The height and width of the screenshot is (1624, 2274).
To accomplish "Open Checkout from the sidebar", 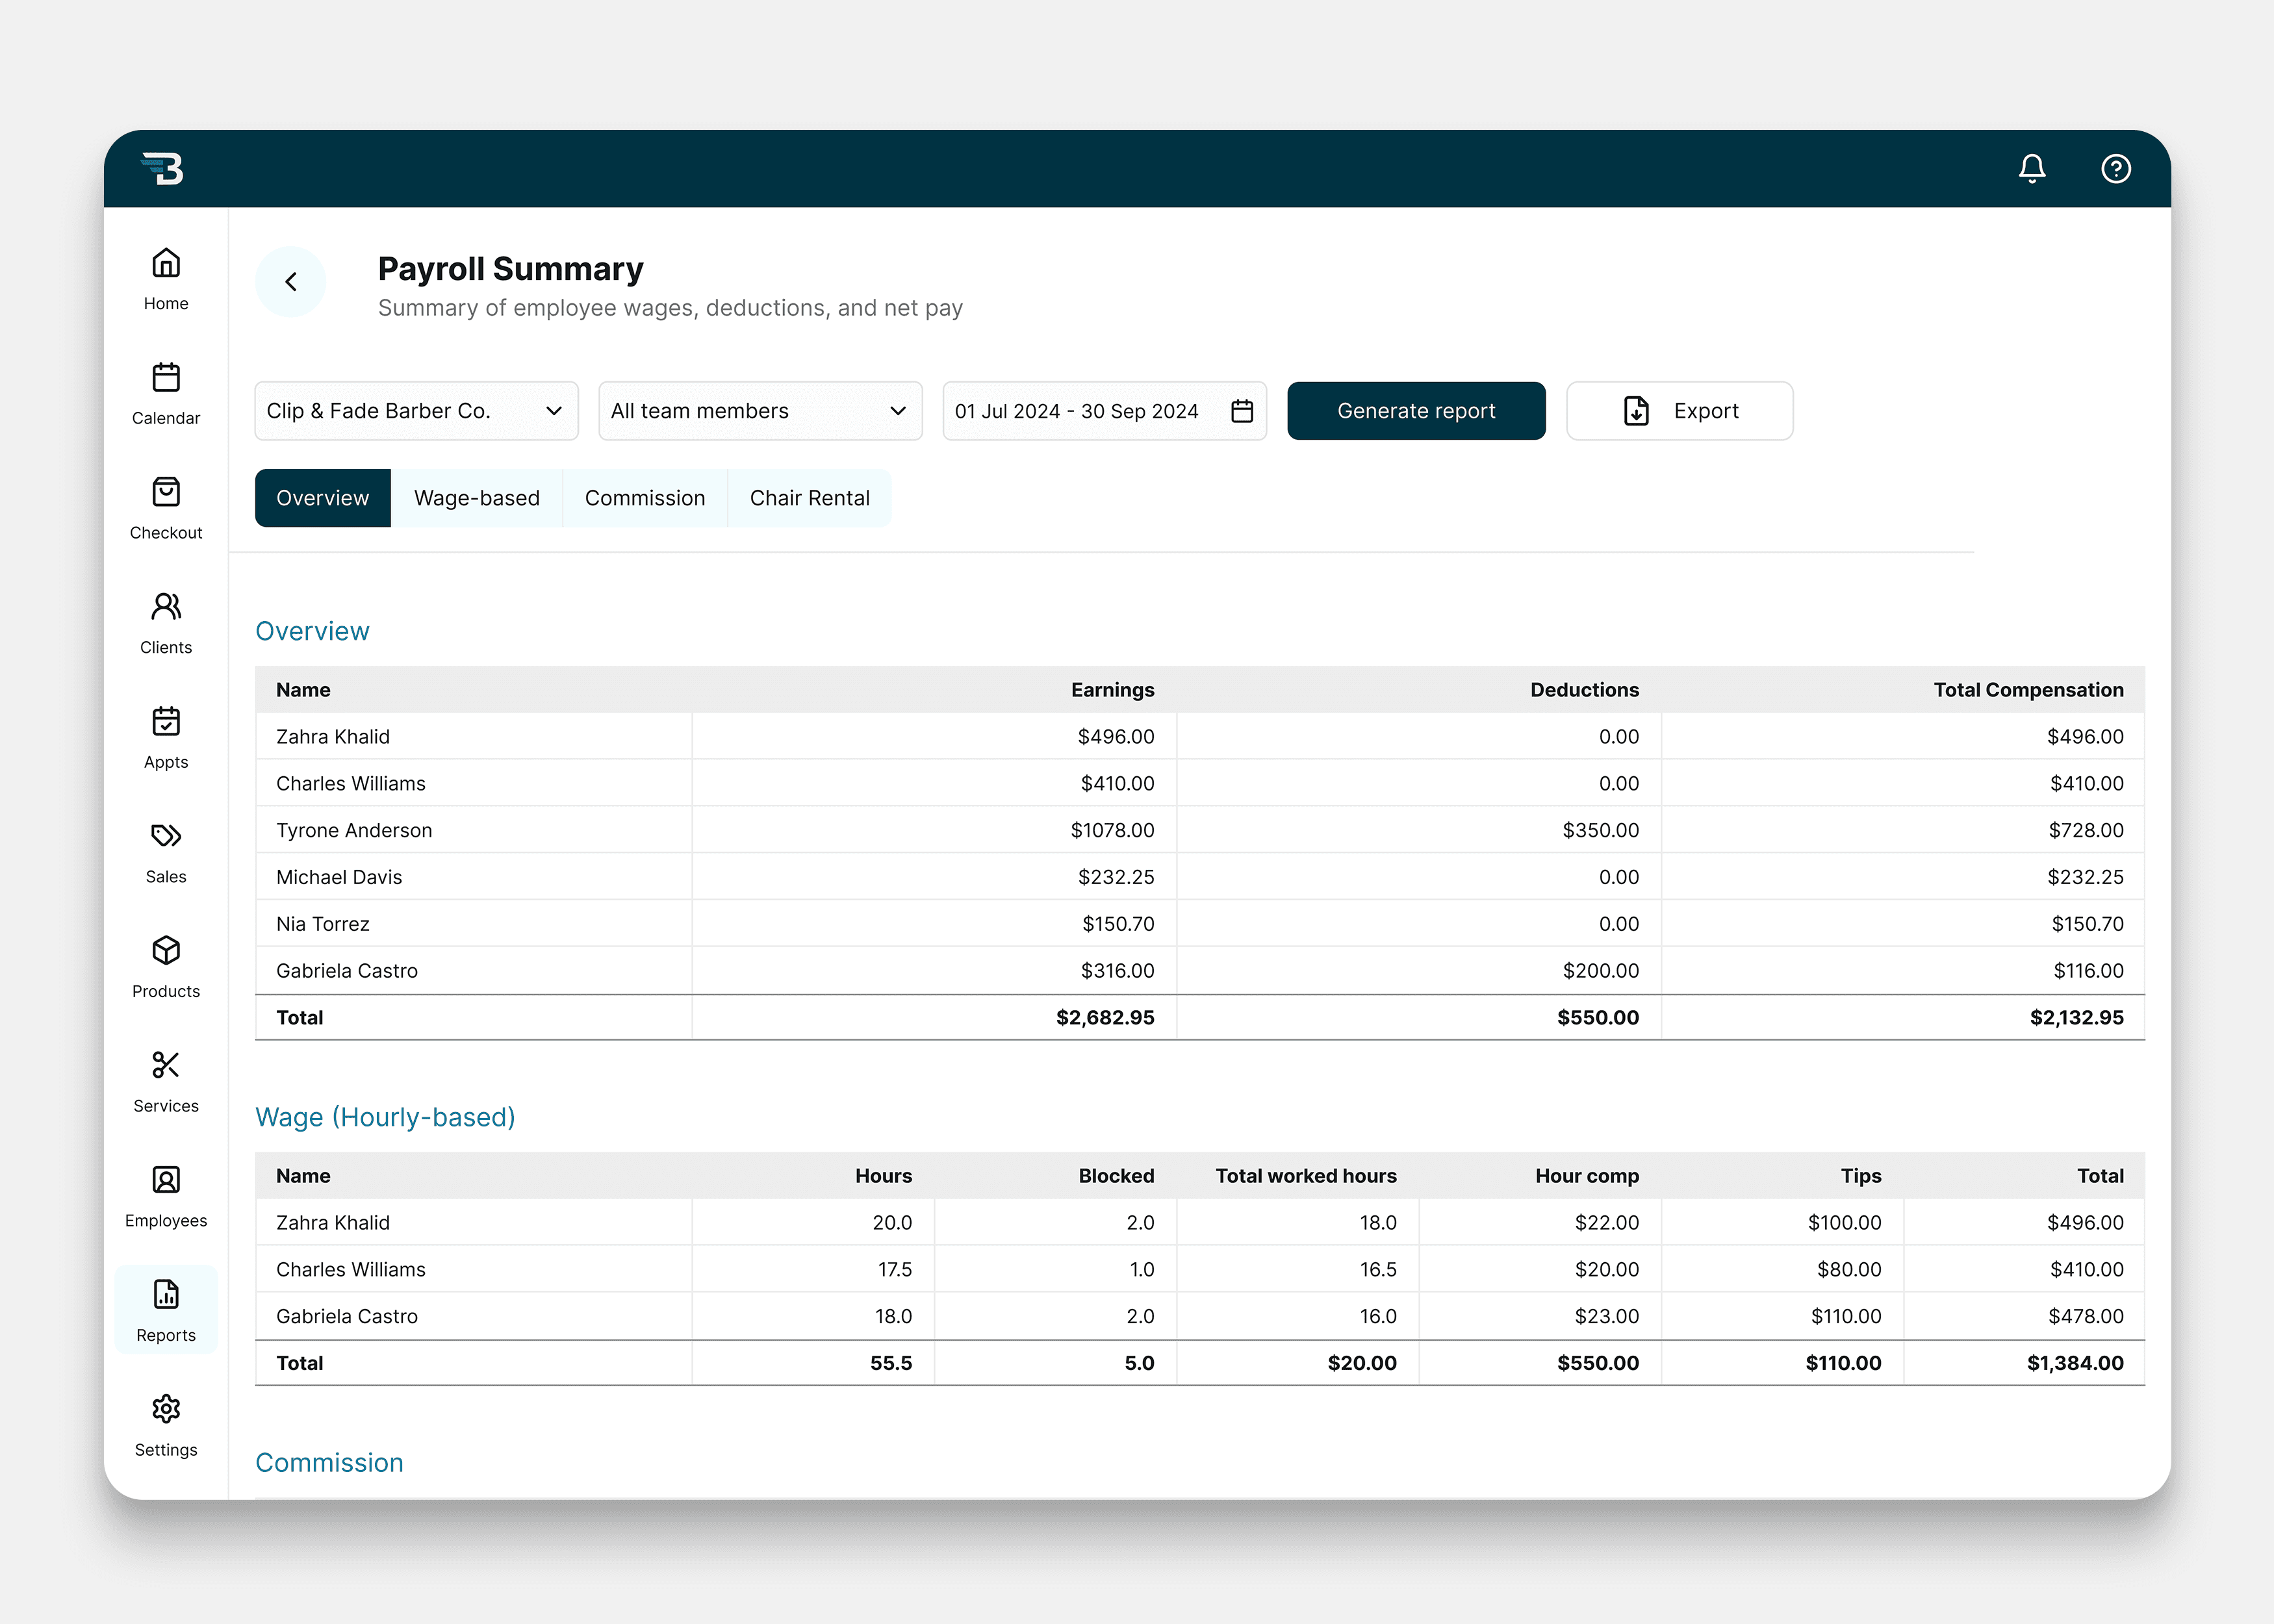I will pyautogui.click(x=166, y=508).
